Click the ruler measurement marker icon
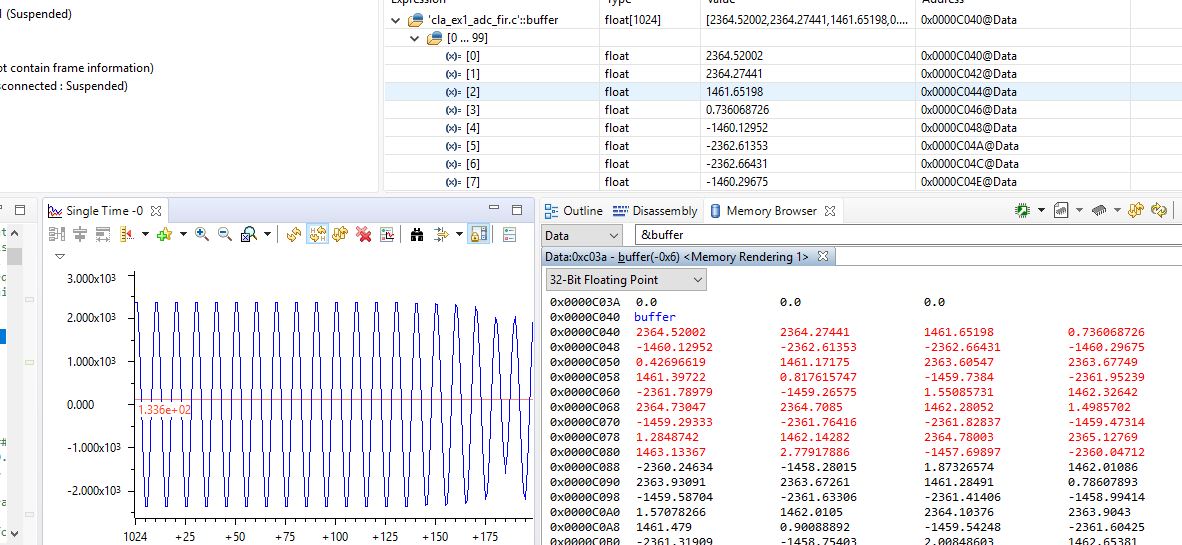The height and width of the screenshot is (545, 1182). point(127,234)
